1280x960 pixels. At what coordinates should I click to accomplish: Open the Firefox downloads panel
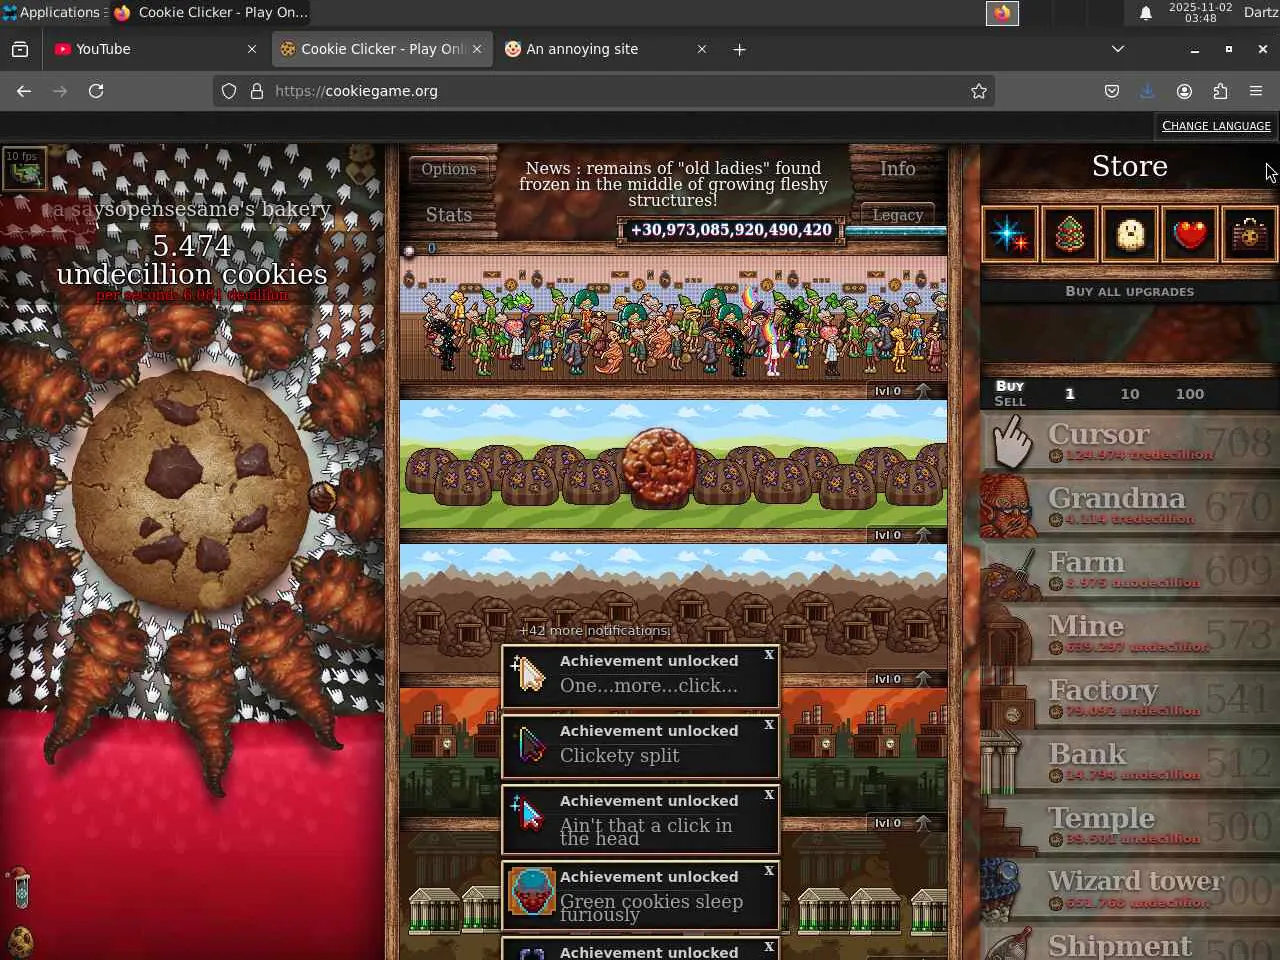[x=1147, y=91]
